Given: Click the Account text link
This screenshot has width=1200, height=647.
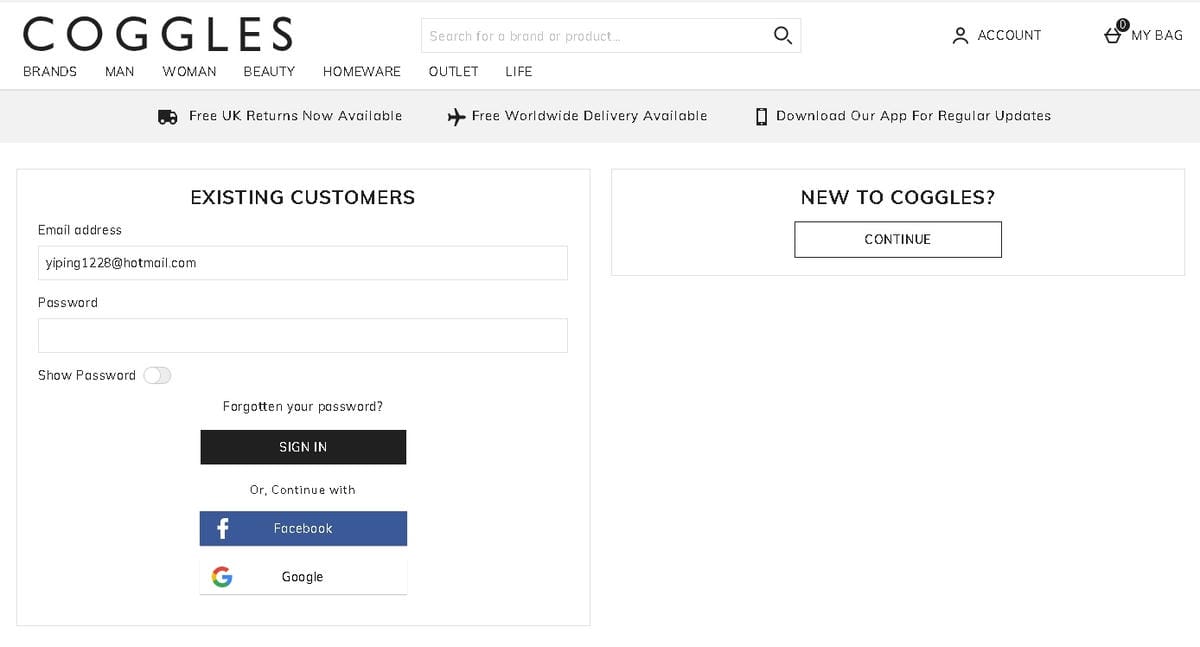Looking at the screenshot, I should [x=1009, y=35].
